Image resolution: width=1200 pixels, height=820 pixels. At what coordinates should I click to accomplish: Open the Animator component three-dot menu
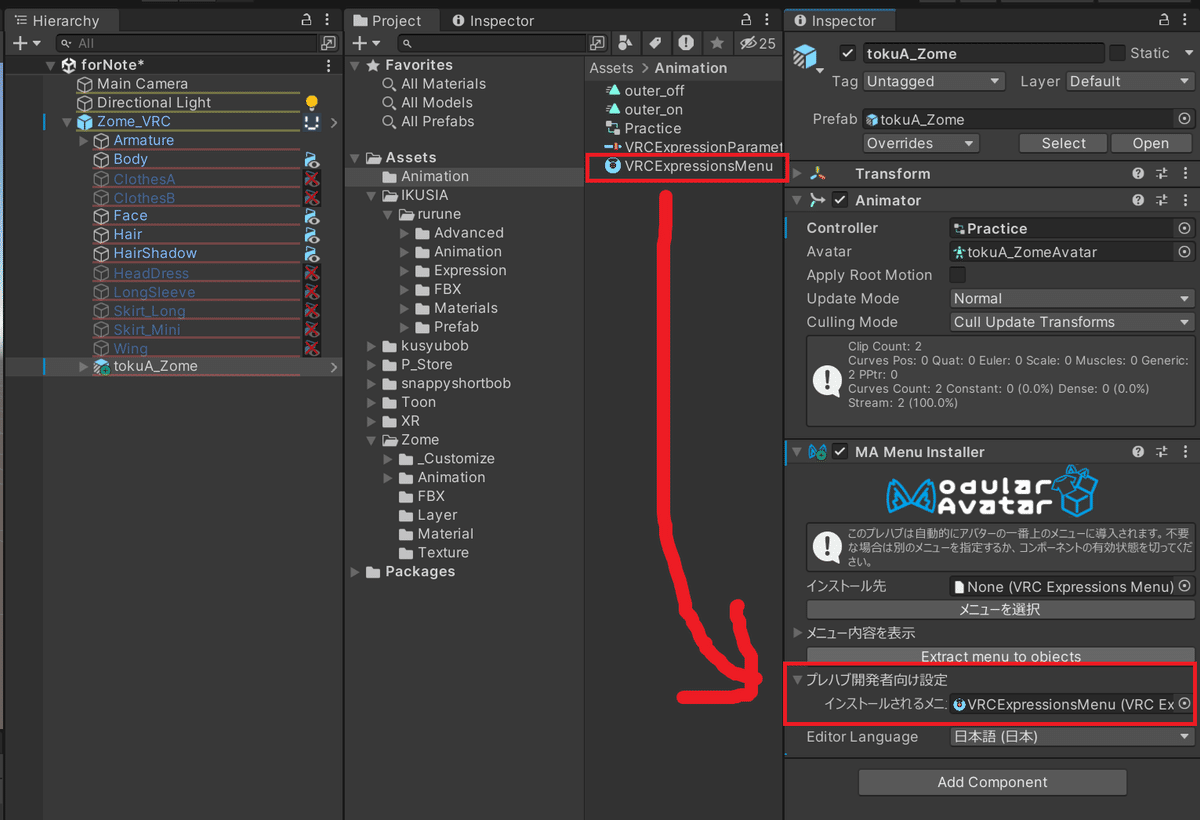(1188, 199)
